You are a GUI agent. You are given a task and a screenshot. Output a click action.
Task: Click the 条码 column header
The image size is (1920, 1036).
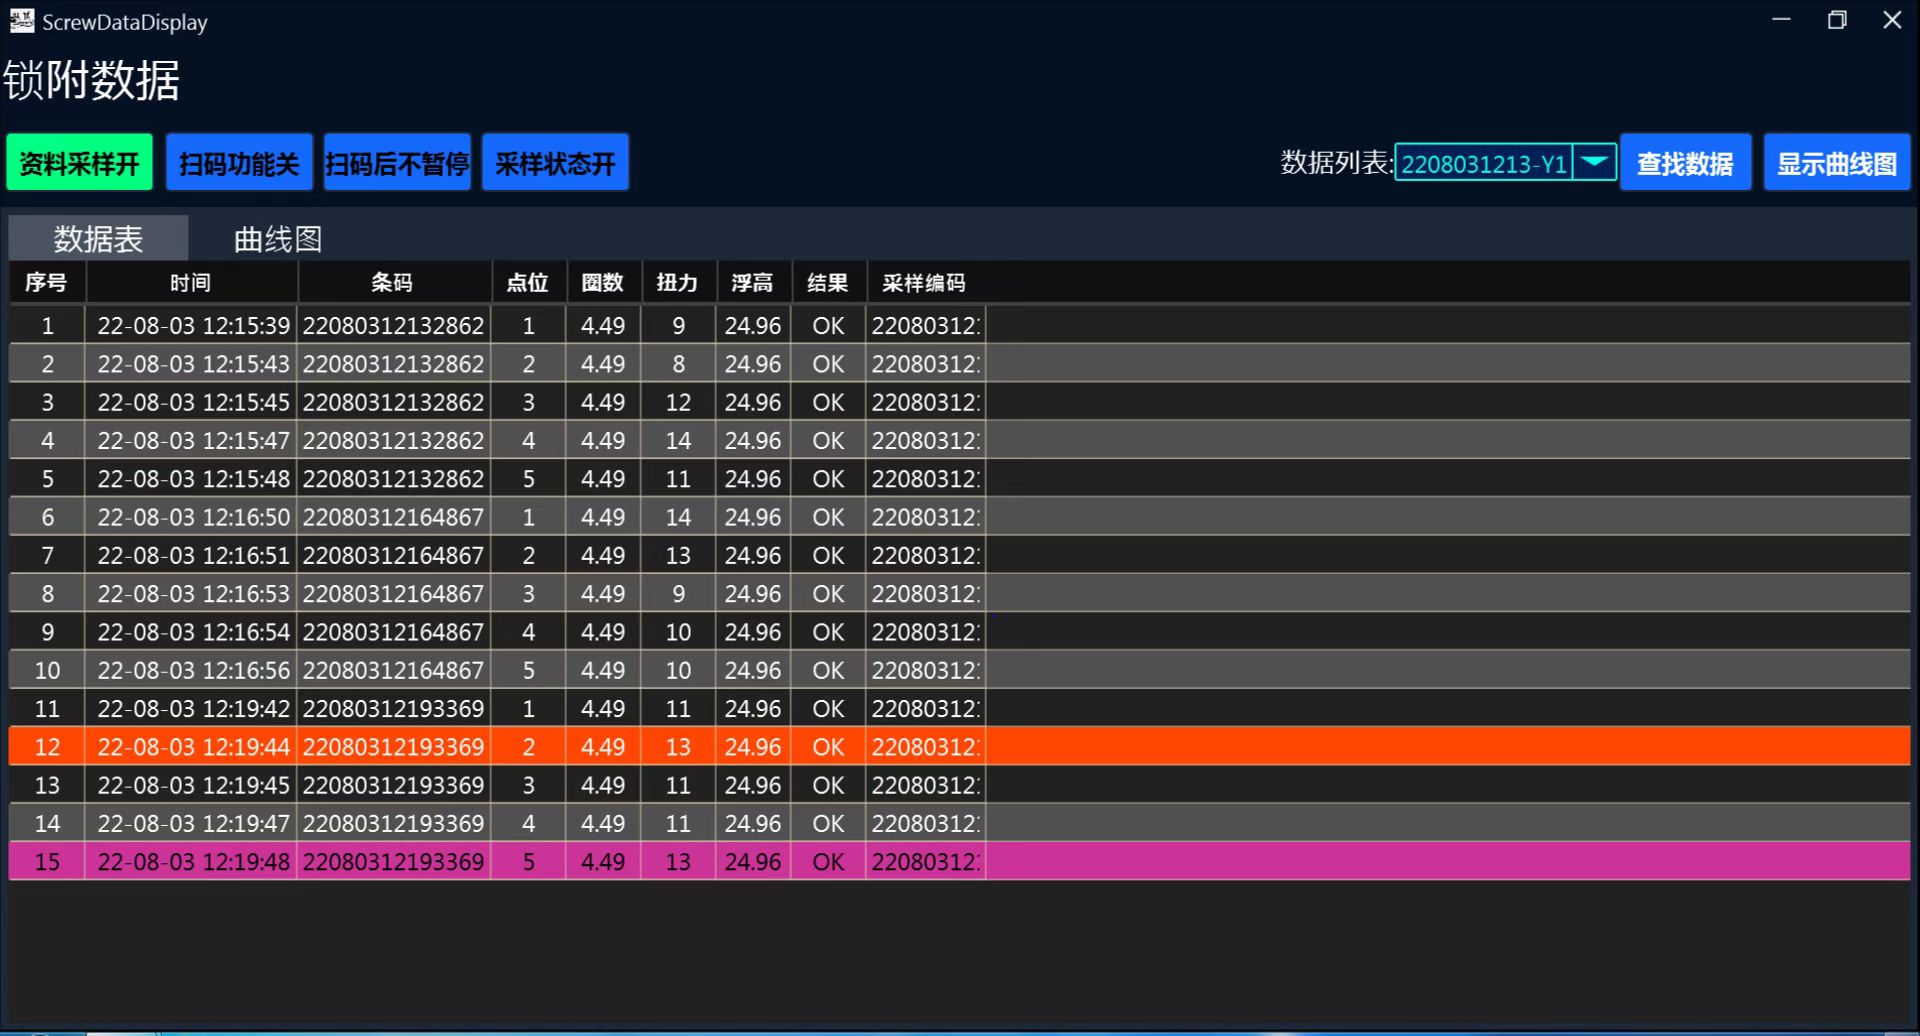coord(392,283)
